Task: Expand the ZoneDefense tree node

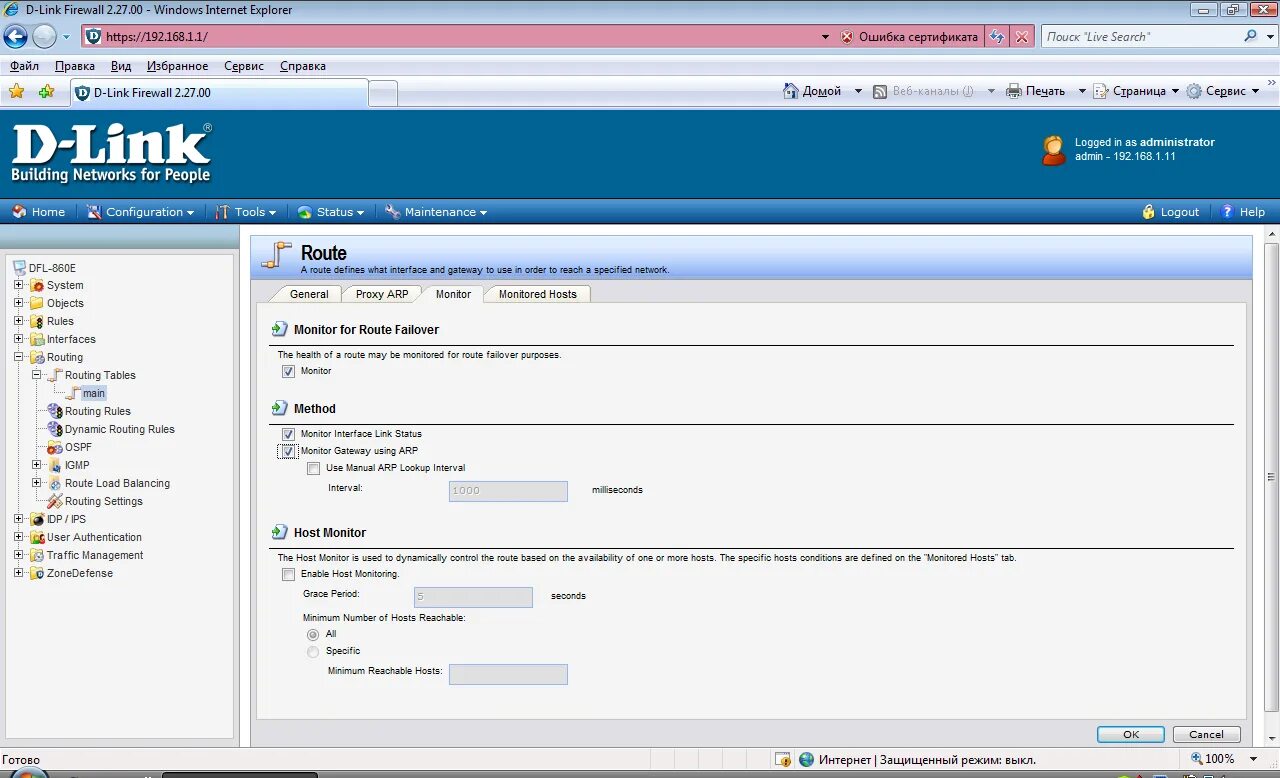Action: click(x=19, y=573)
